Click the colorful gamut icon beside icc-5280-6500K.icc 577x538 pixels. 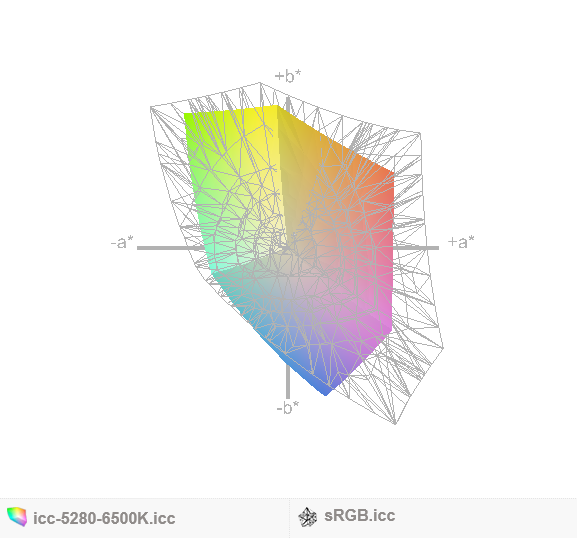coord(17,517)
